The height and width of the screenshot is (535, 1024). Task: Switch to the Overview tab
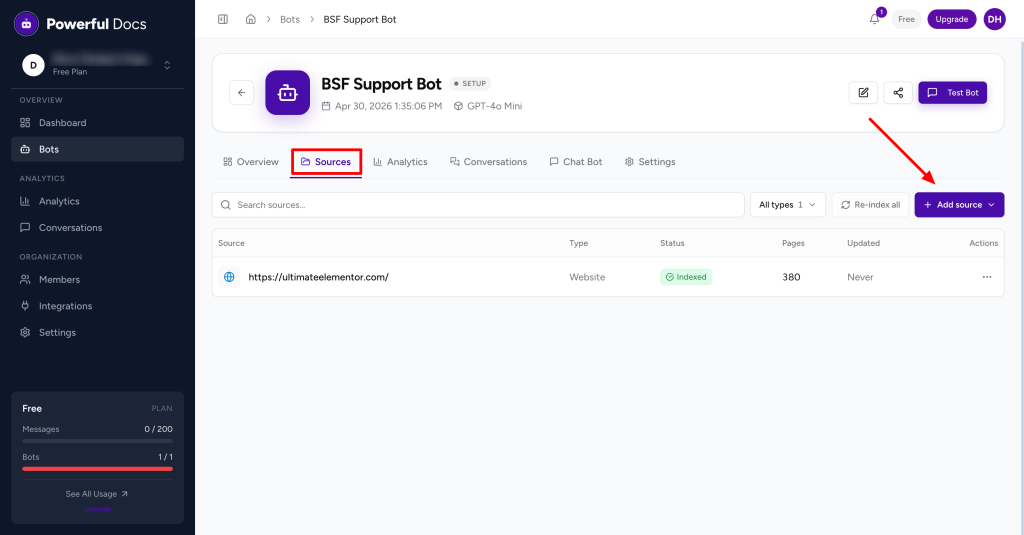coord(251,162)
